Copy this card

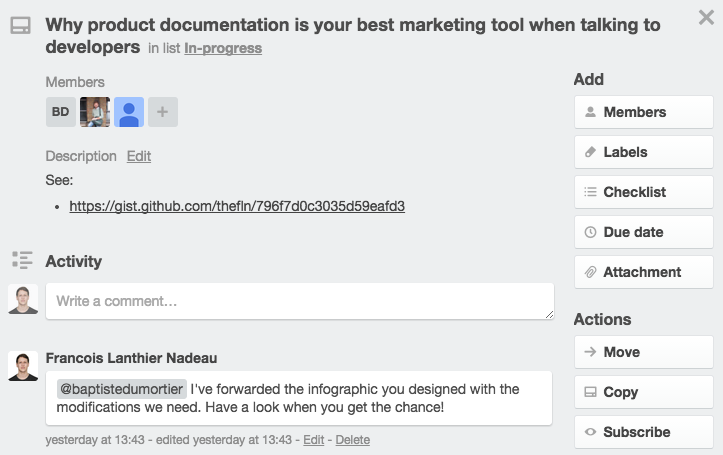643,392
